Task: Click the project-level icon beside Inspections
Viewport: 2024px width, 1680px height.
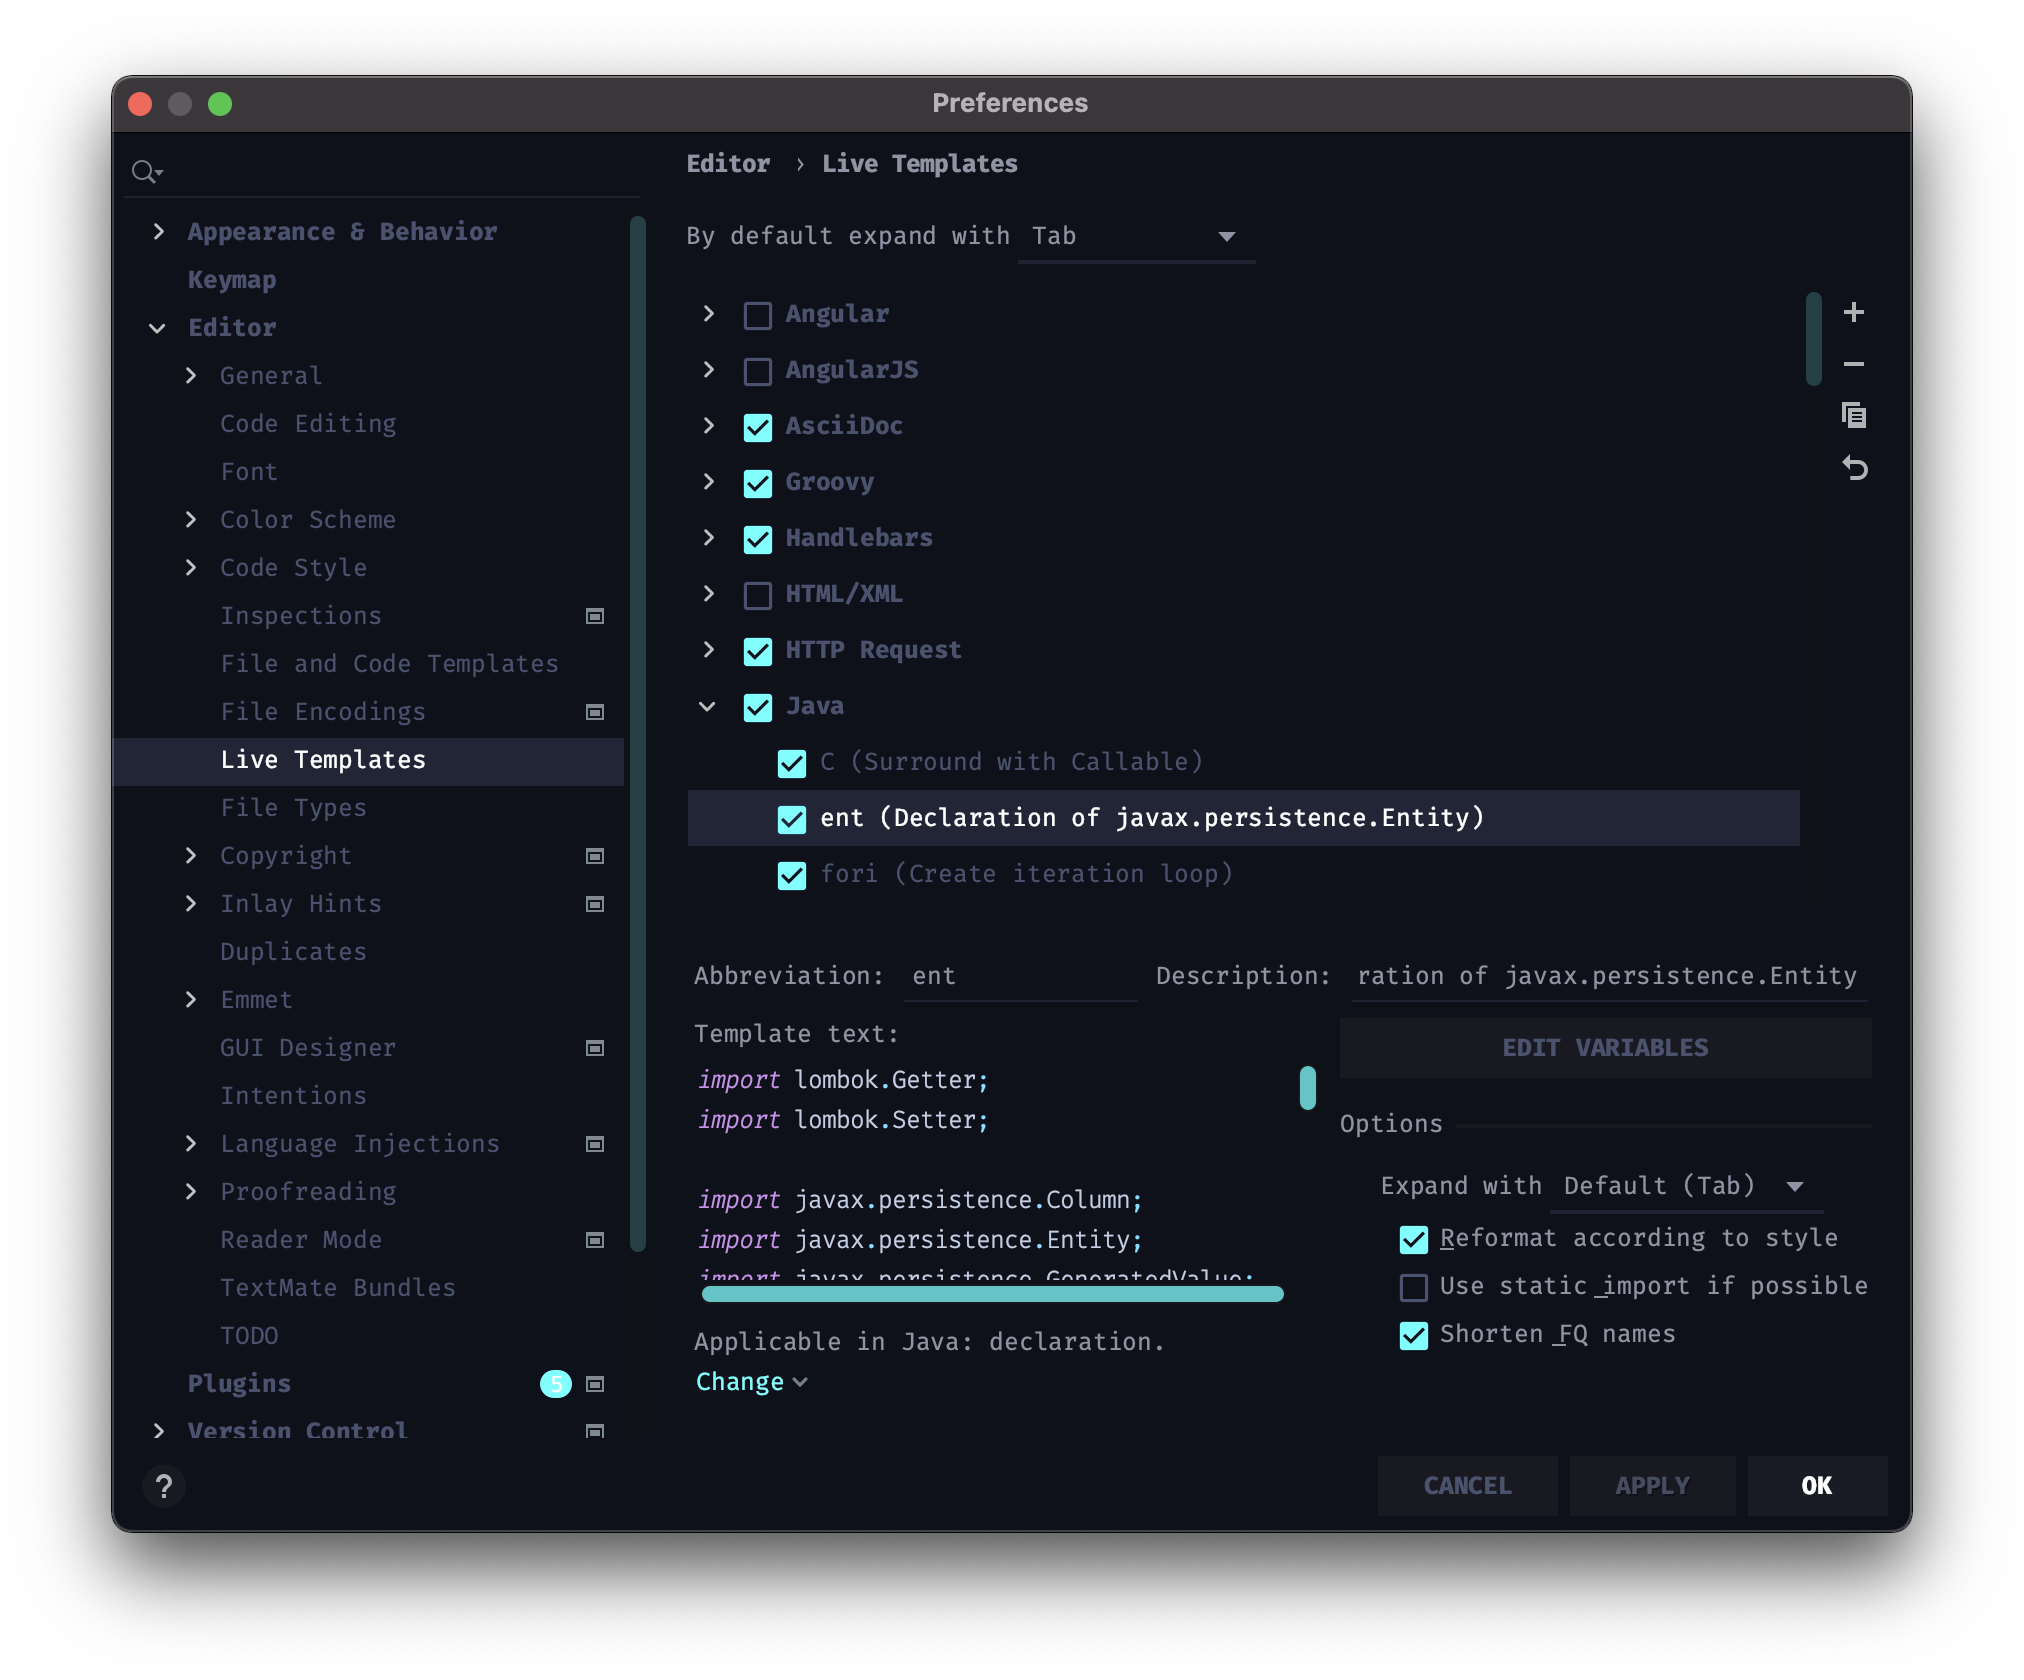Action: click(x=595, y=616)
